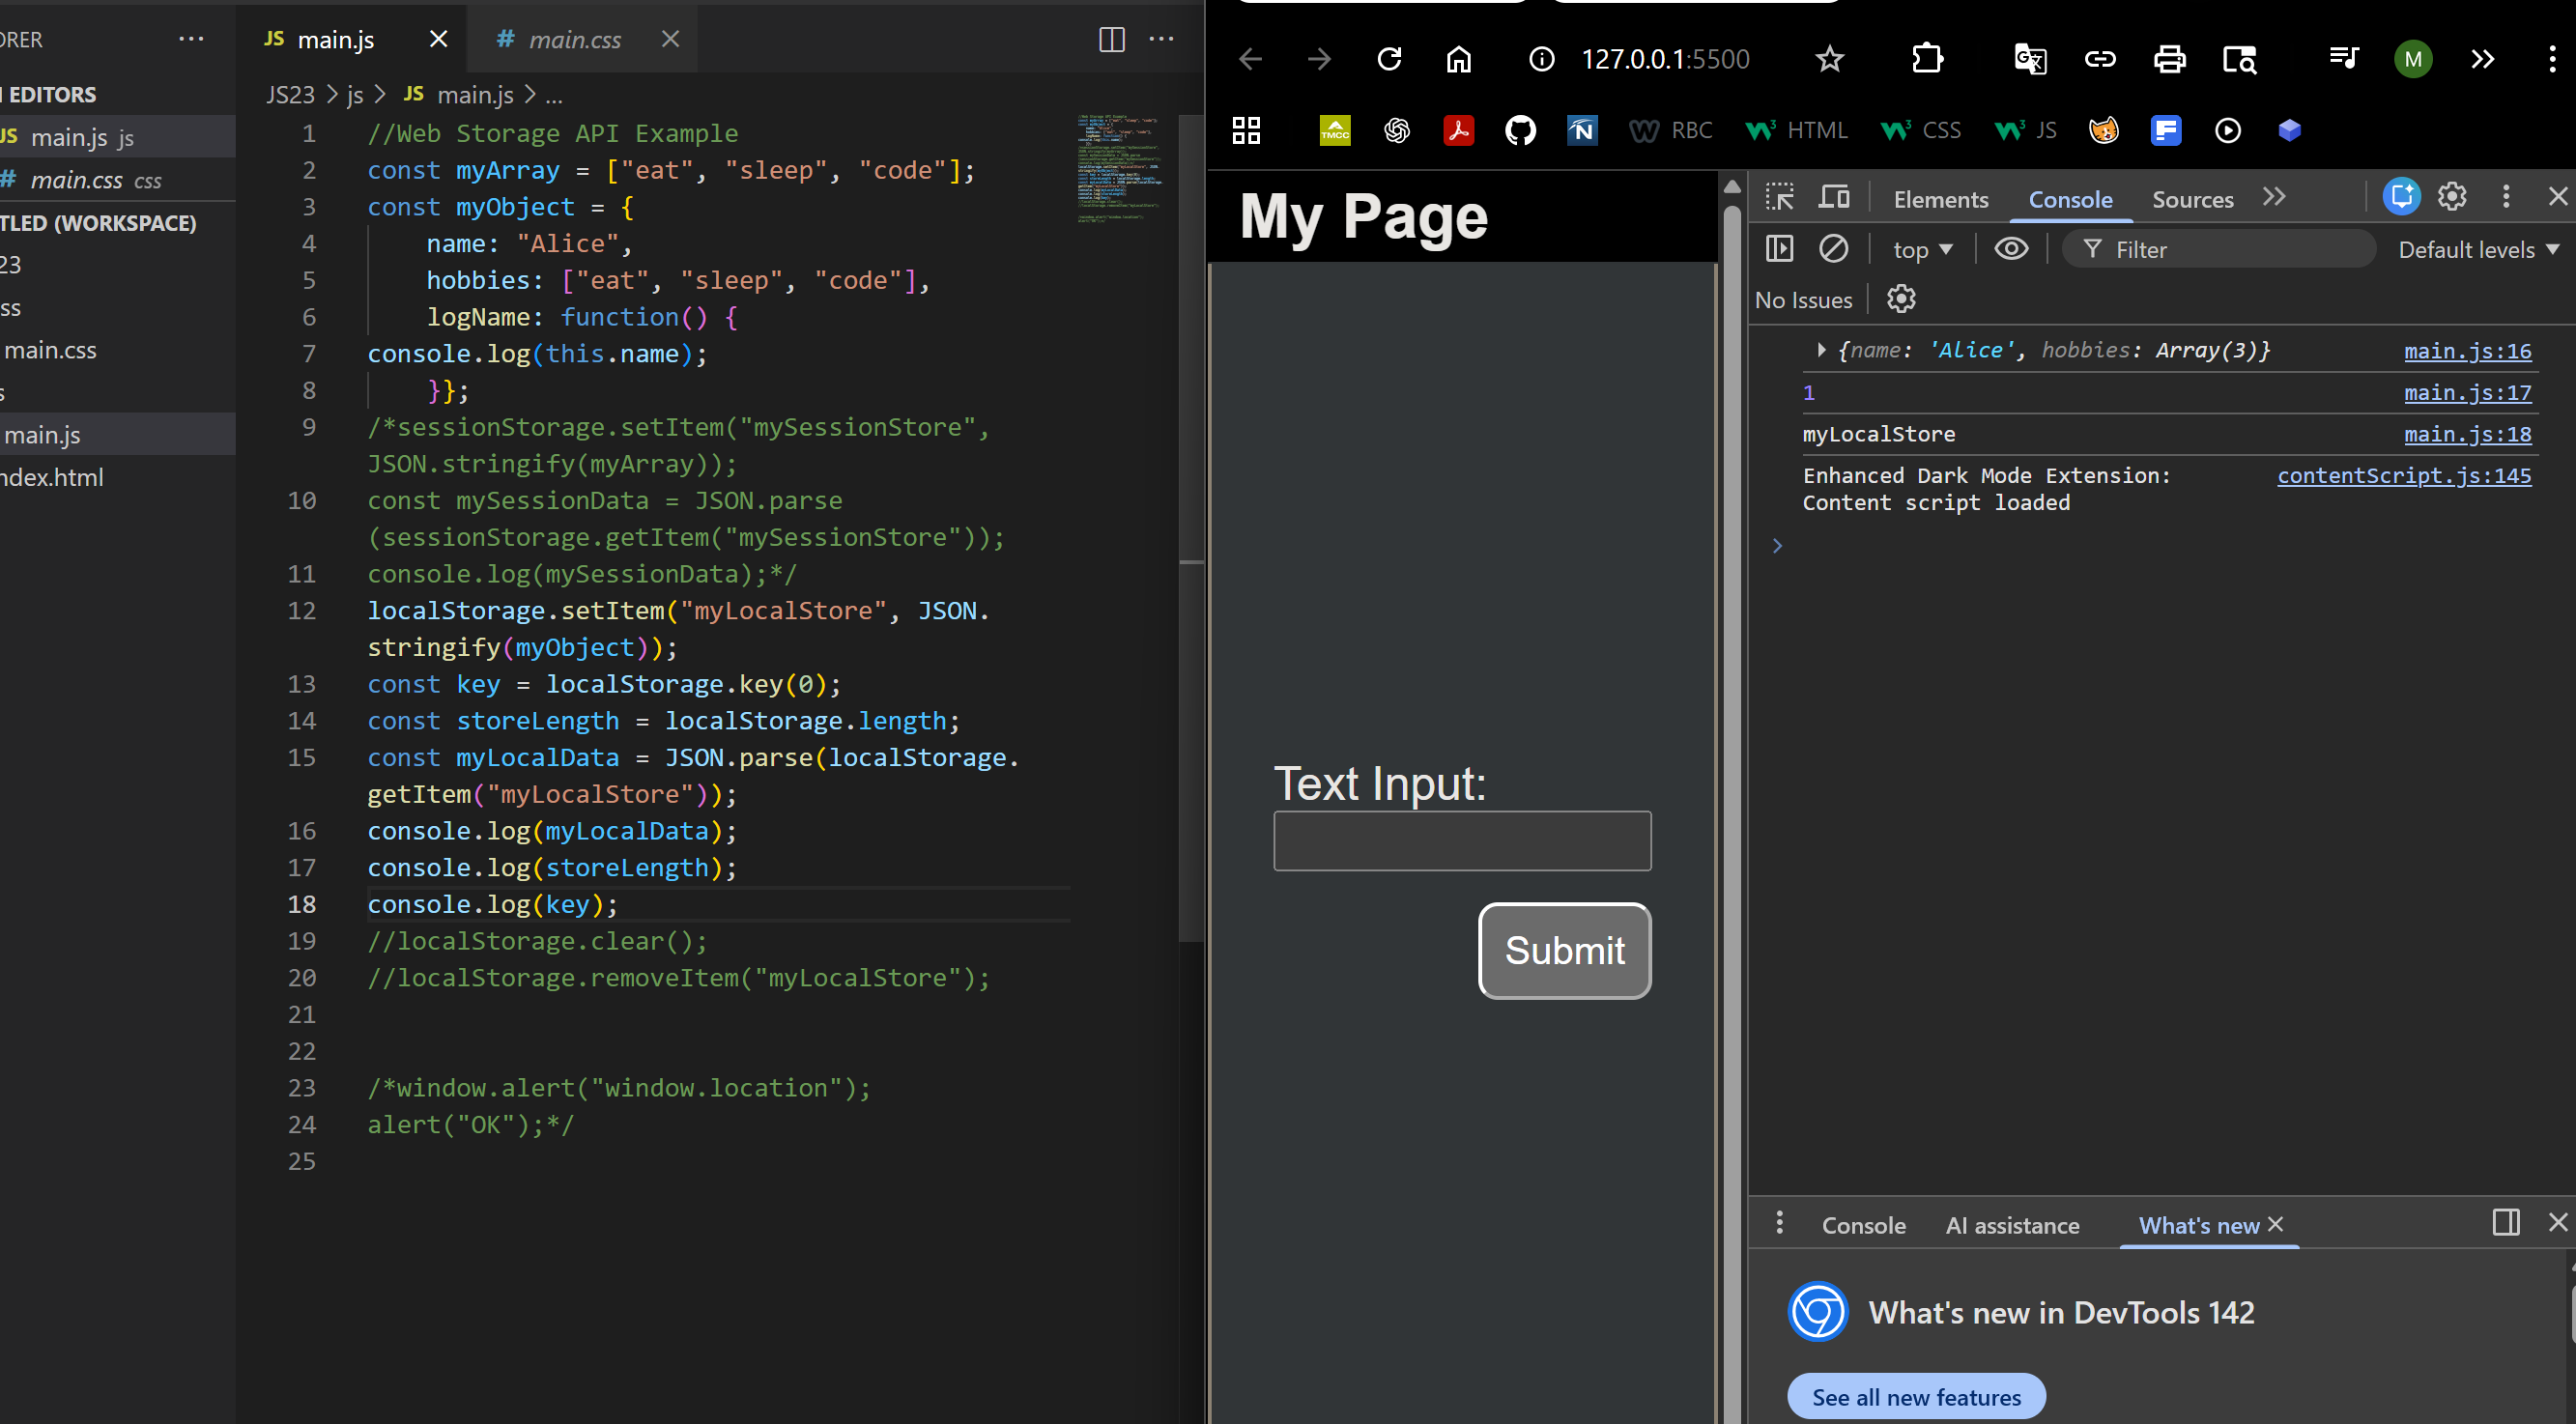Open the Adobe Acrobat bookmark
This screenshot has height=1424, width=2576.
[x=1459, y=130]
